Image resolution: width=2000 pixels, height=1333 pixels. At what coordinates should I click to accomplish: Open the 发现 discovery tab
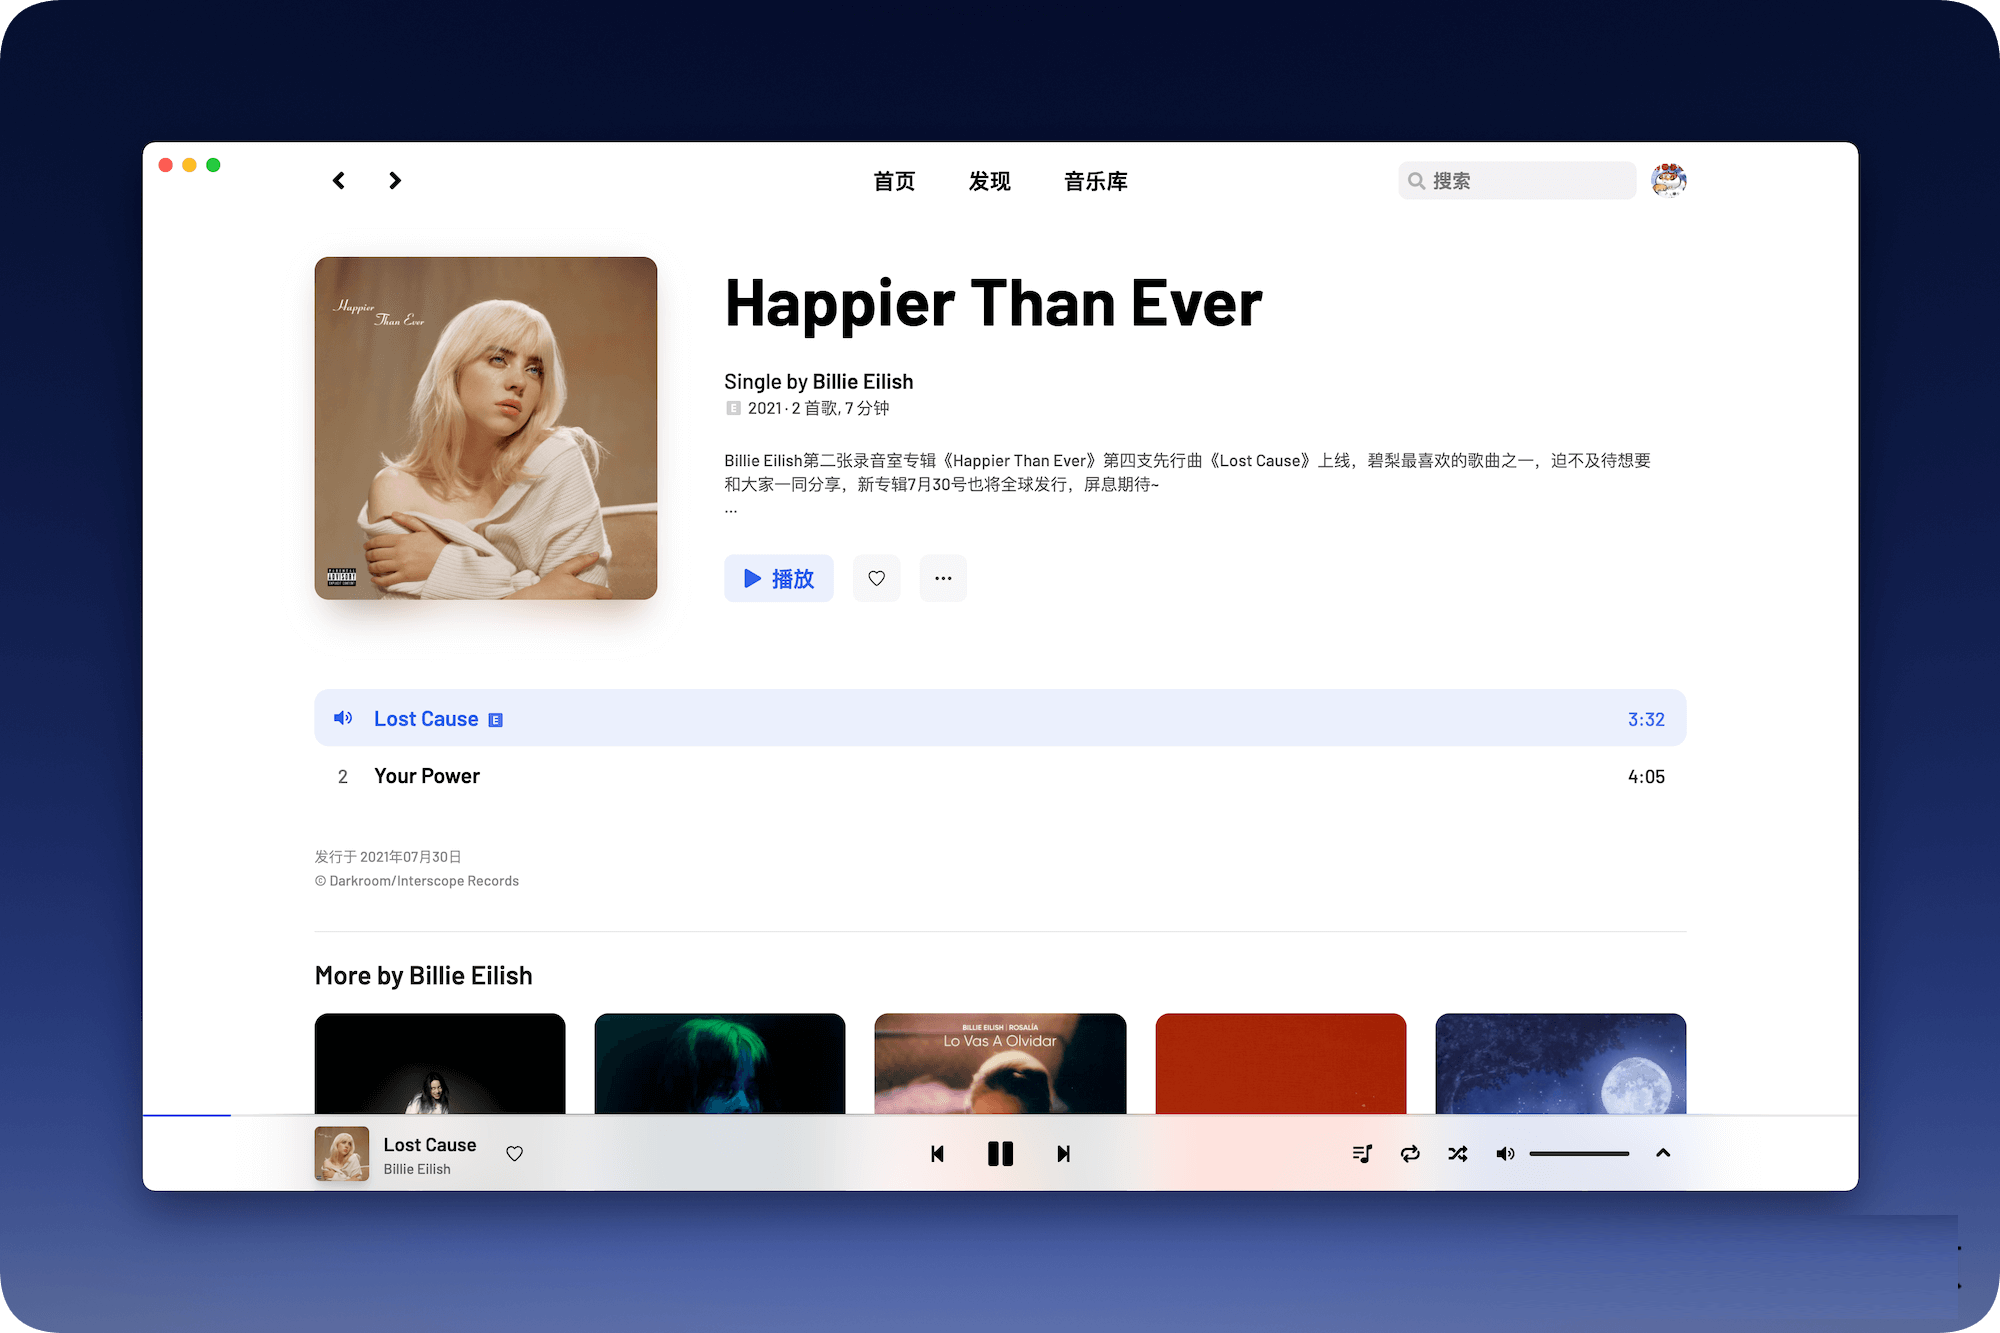(x=989, y=182)
